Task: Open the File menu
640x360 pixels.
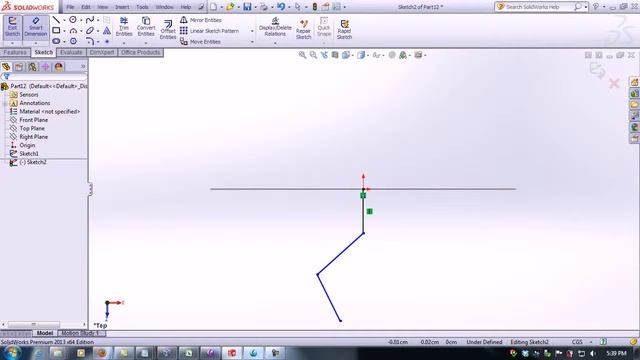Action: [70, 7]
